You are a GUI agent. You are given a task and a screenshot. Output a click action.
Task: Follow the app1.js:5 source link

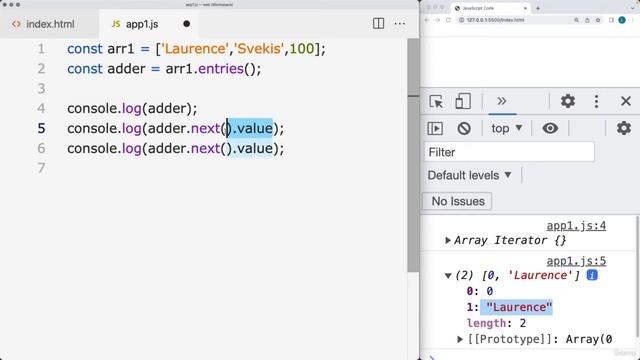(x=576, y=261)
